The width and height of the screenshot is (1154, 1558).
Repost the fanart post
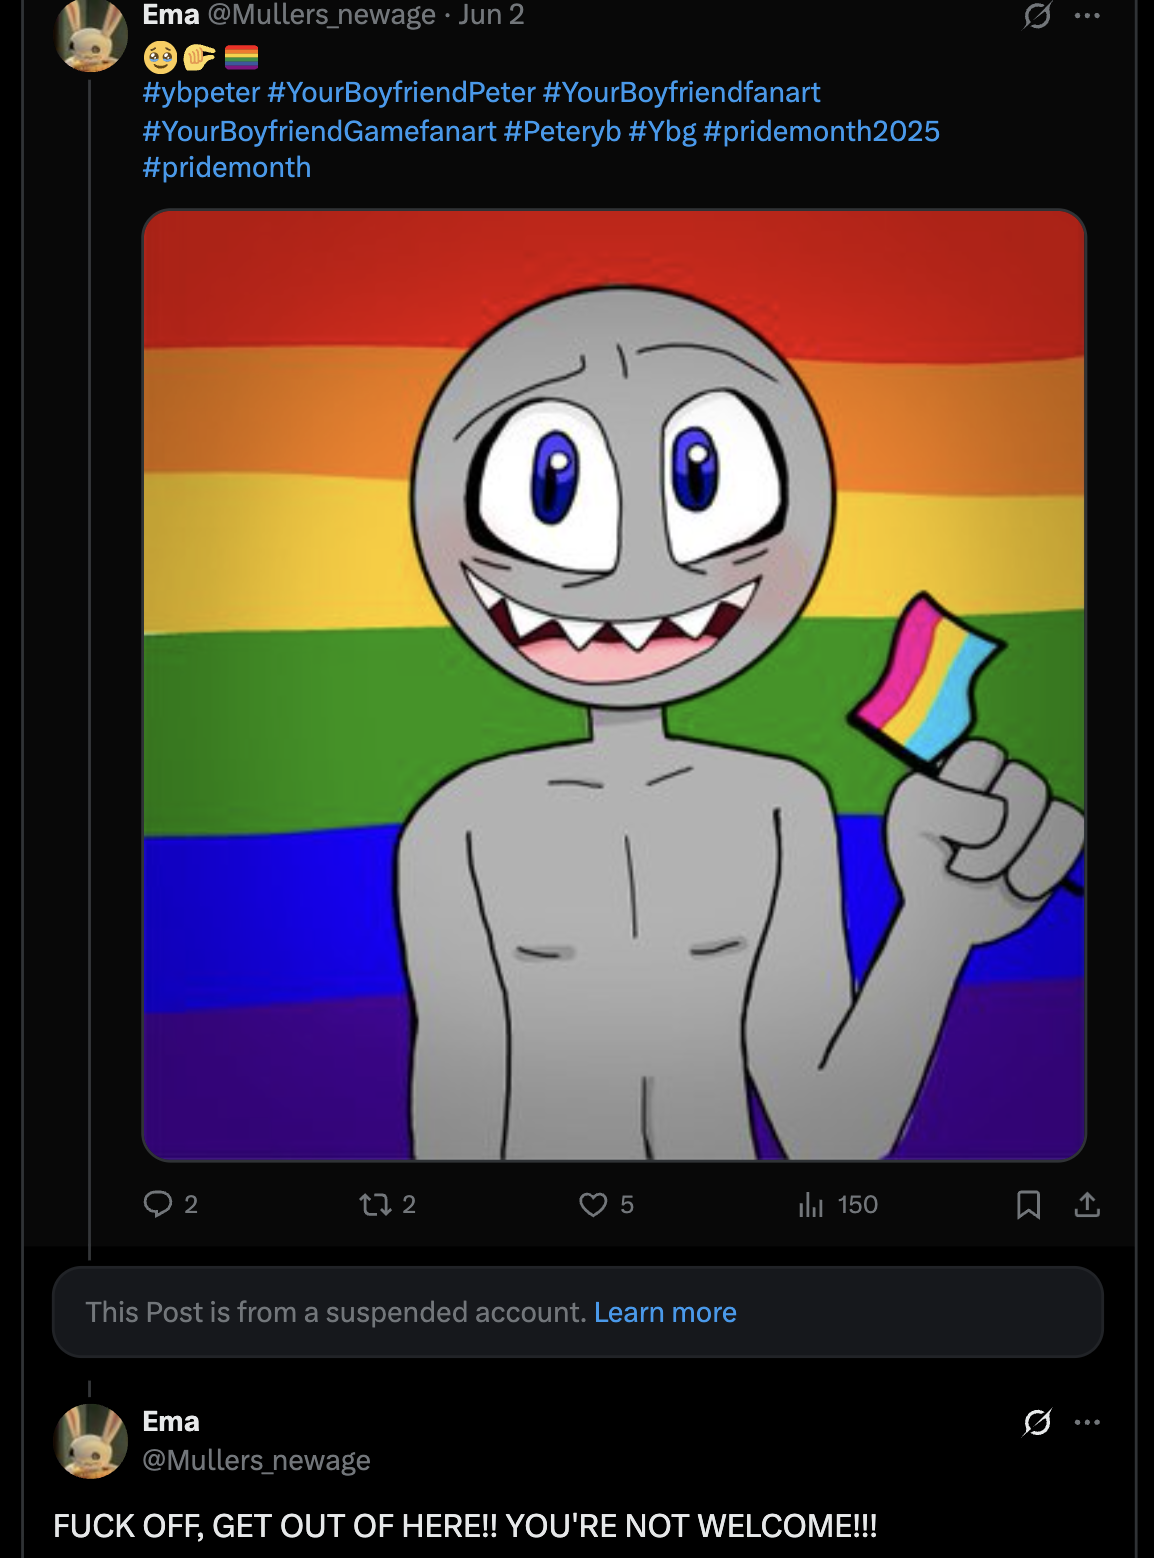click(x=376, y=1204)
